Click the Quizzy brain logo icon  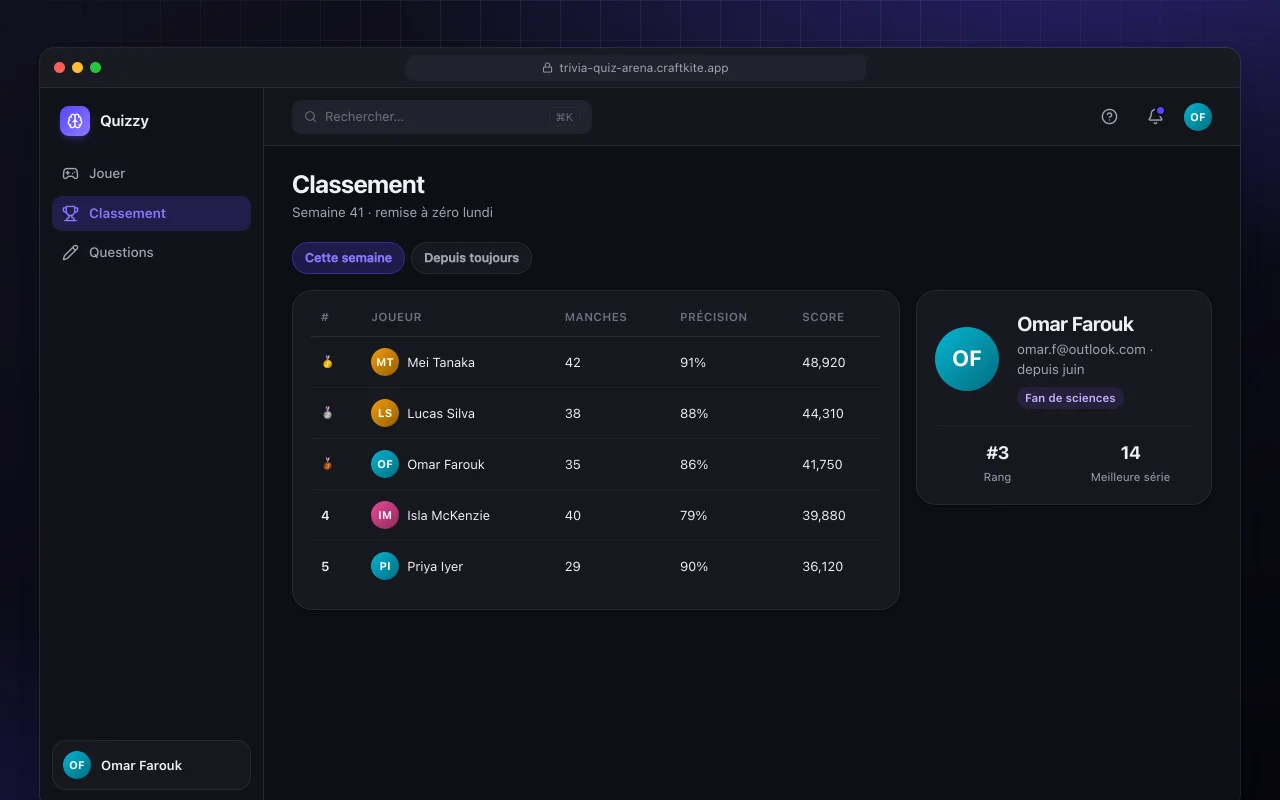(75, 121)
